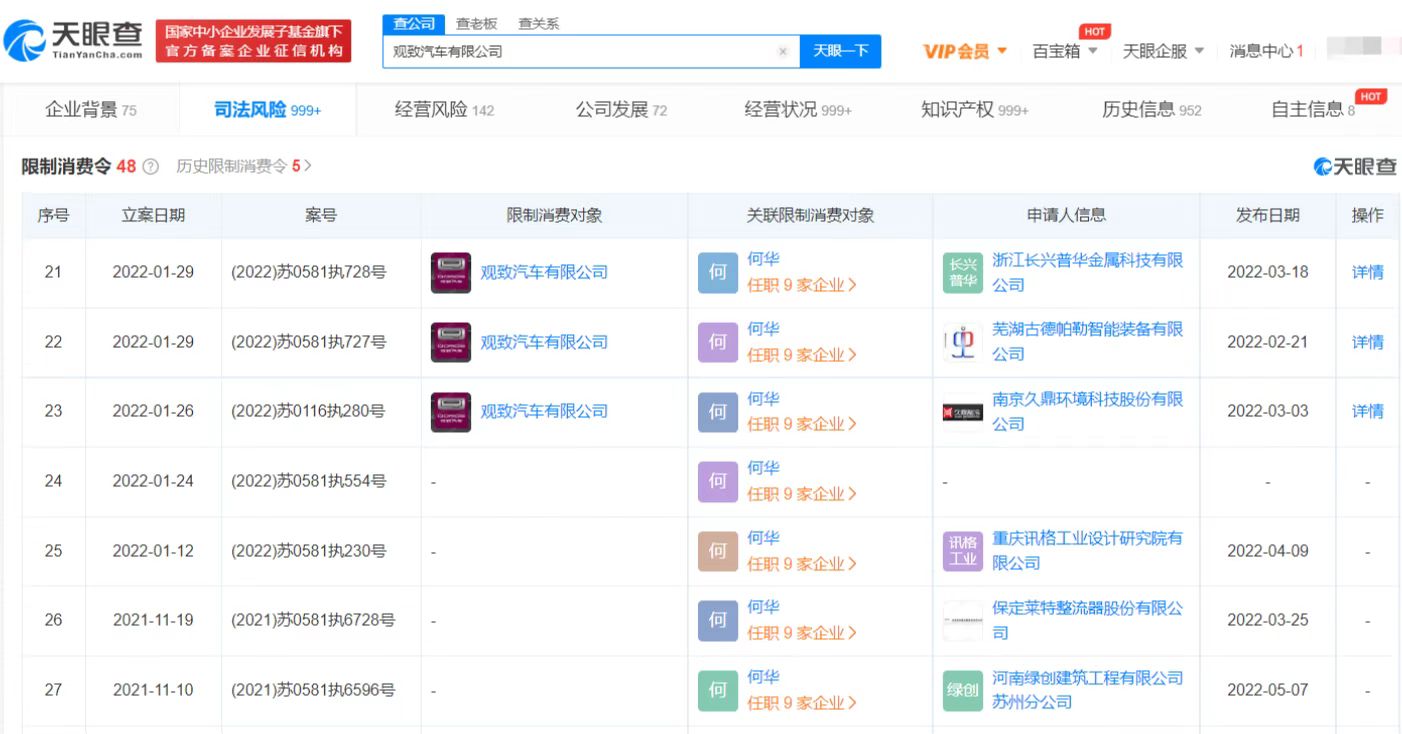Expand 历史限制消费令 5 list
Viewport: 1402px width, 734px height.
point(244,167)
